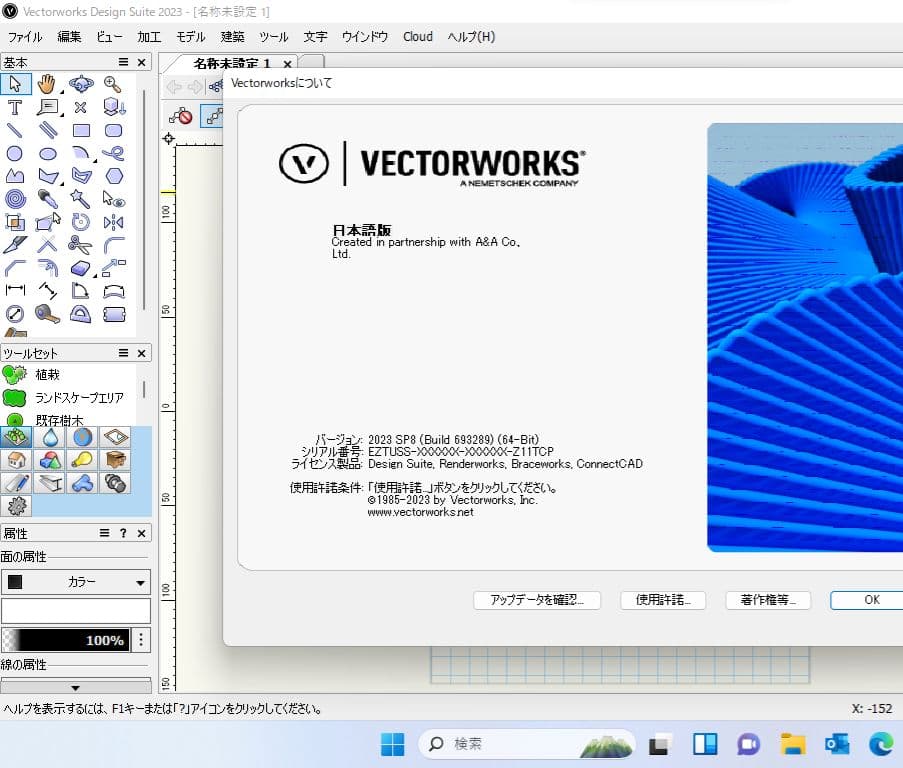This screenshot has height=768, width=903.
Task: Switch to the 名称未設定 1 tab
Action: (x=235, y=63)
